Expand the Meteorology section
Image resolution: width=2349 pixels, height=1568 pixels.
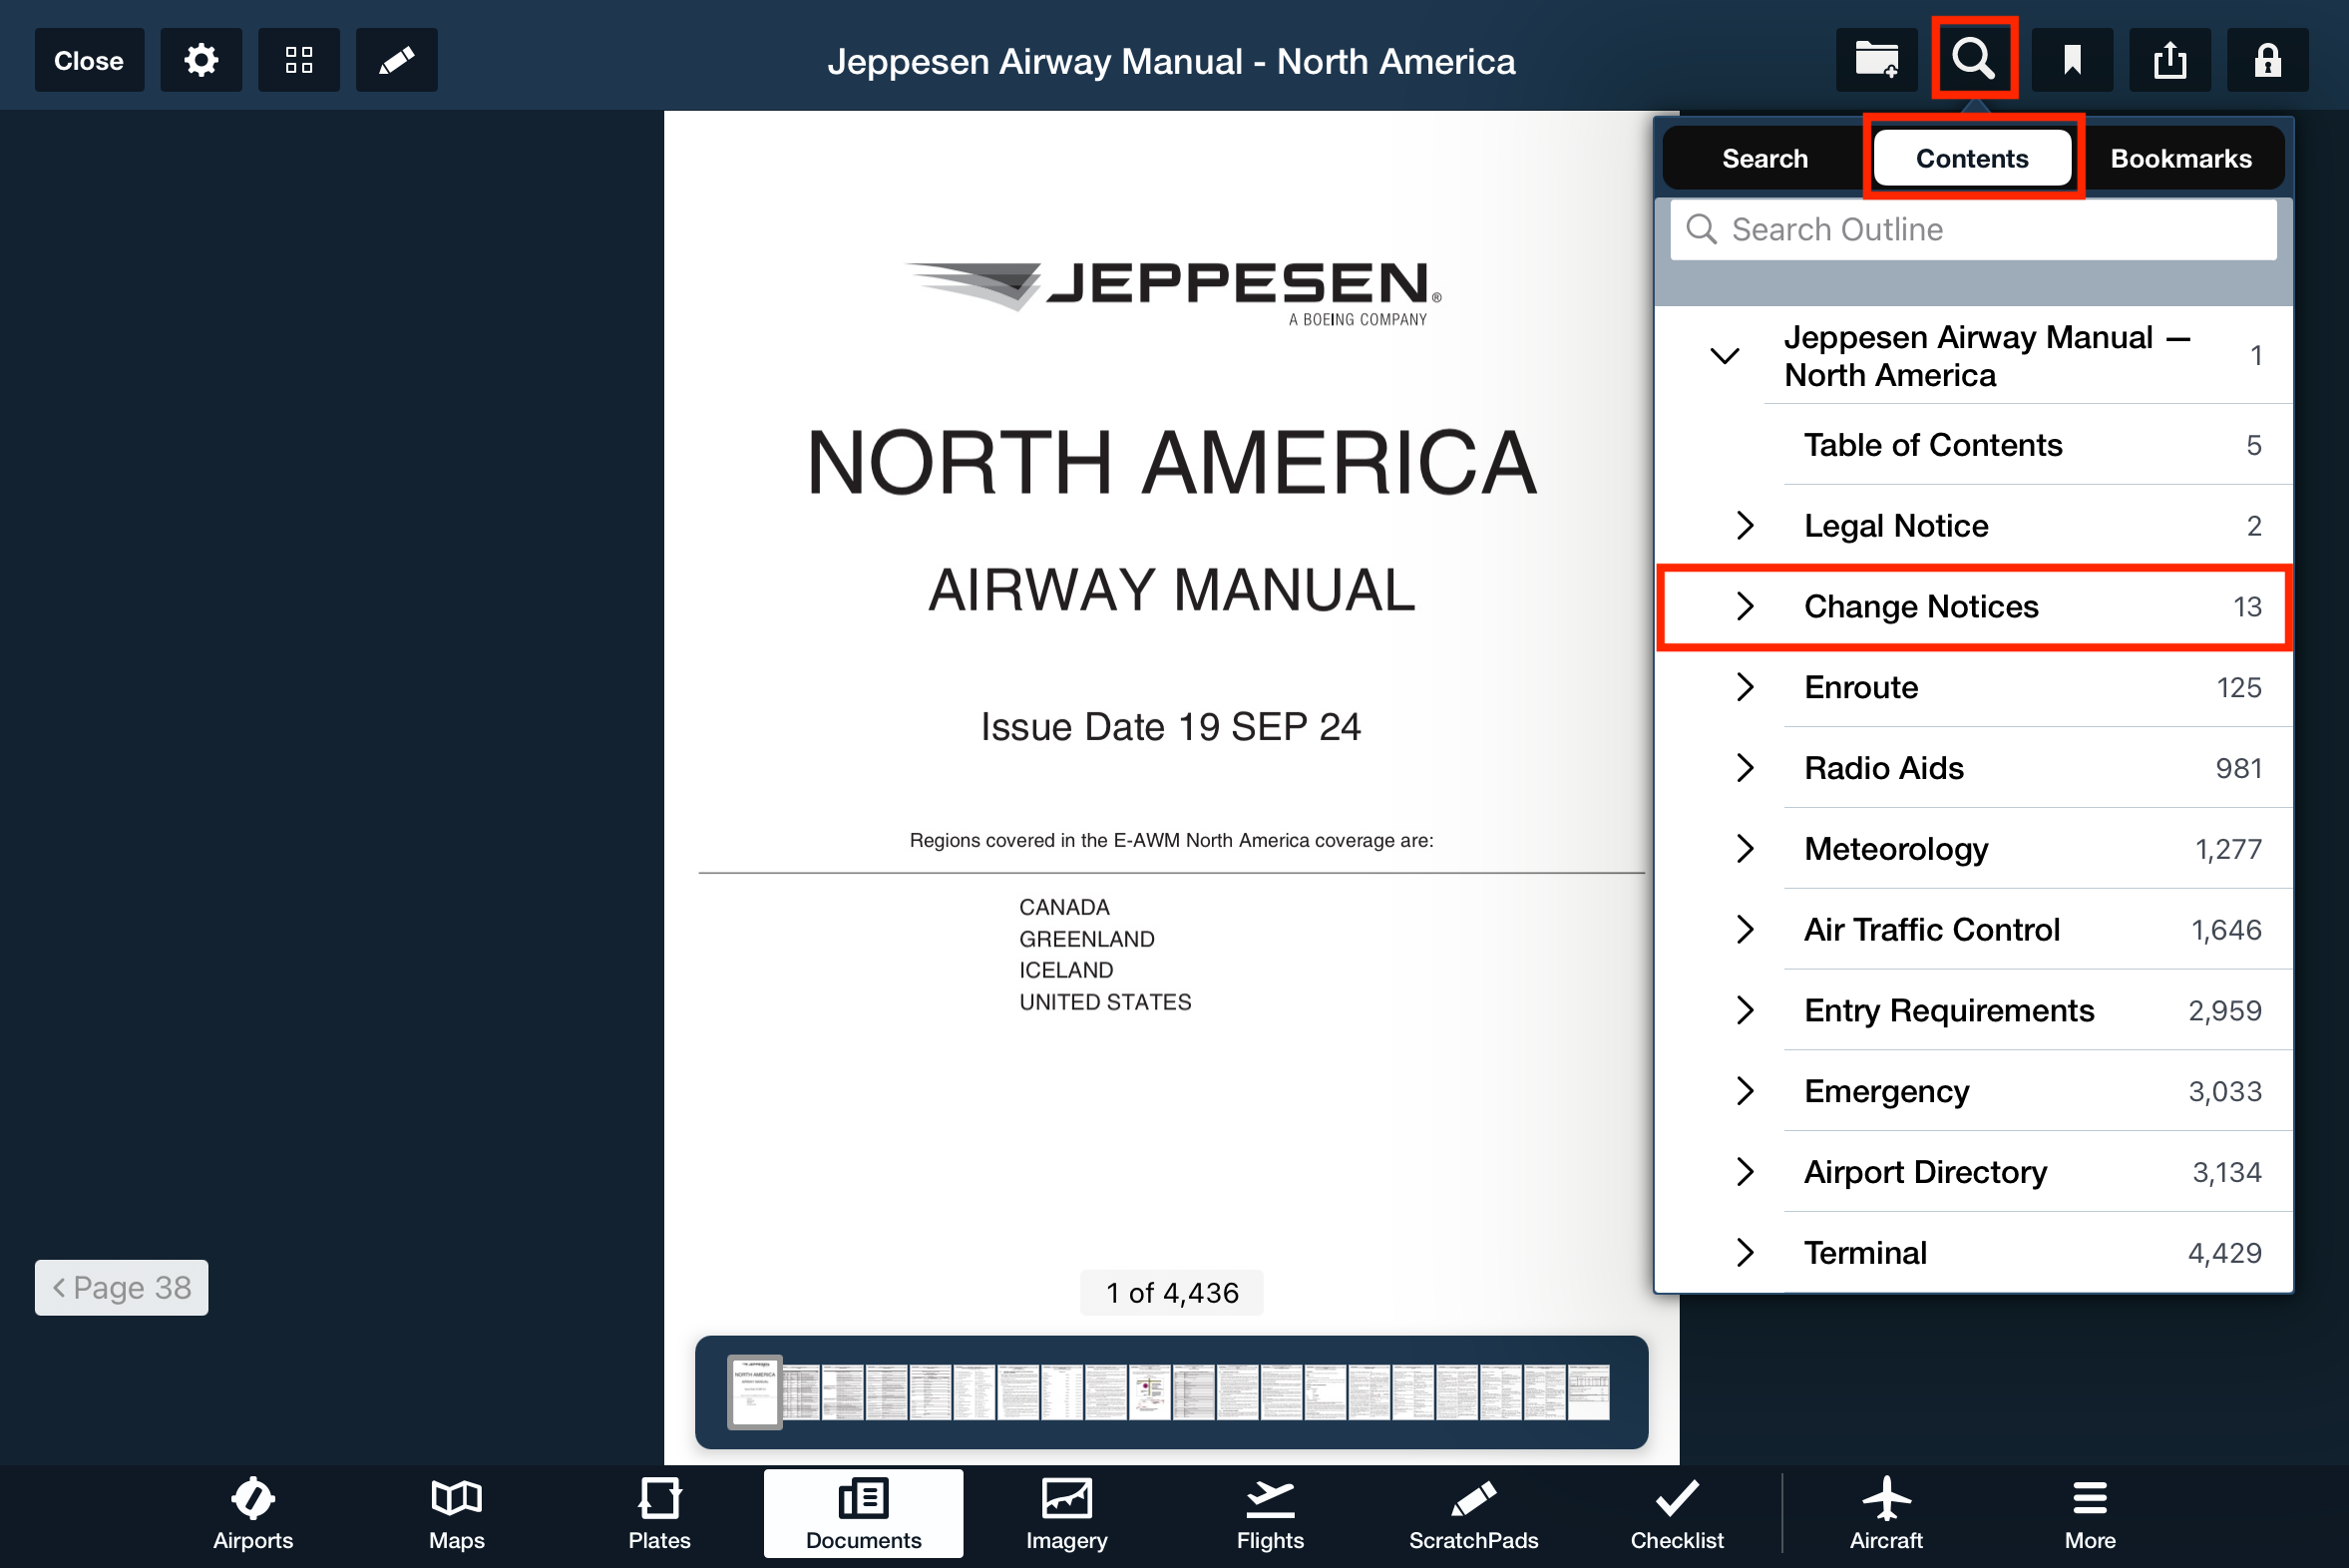tap(1745, 849)
